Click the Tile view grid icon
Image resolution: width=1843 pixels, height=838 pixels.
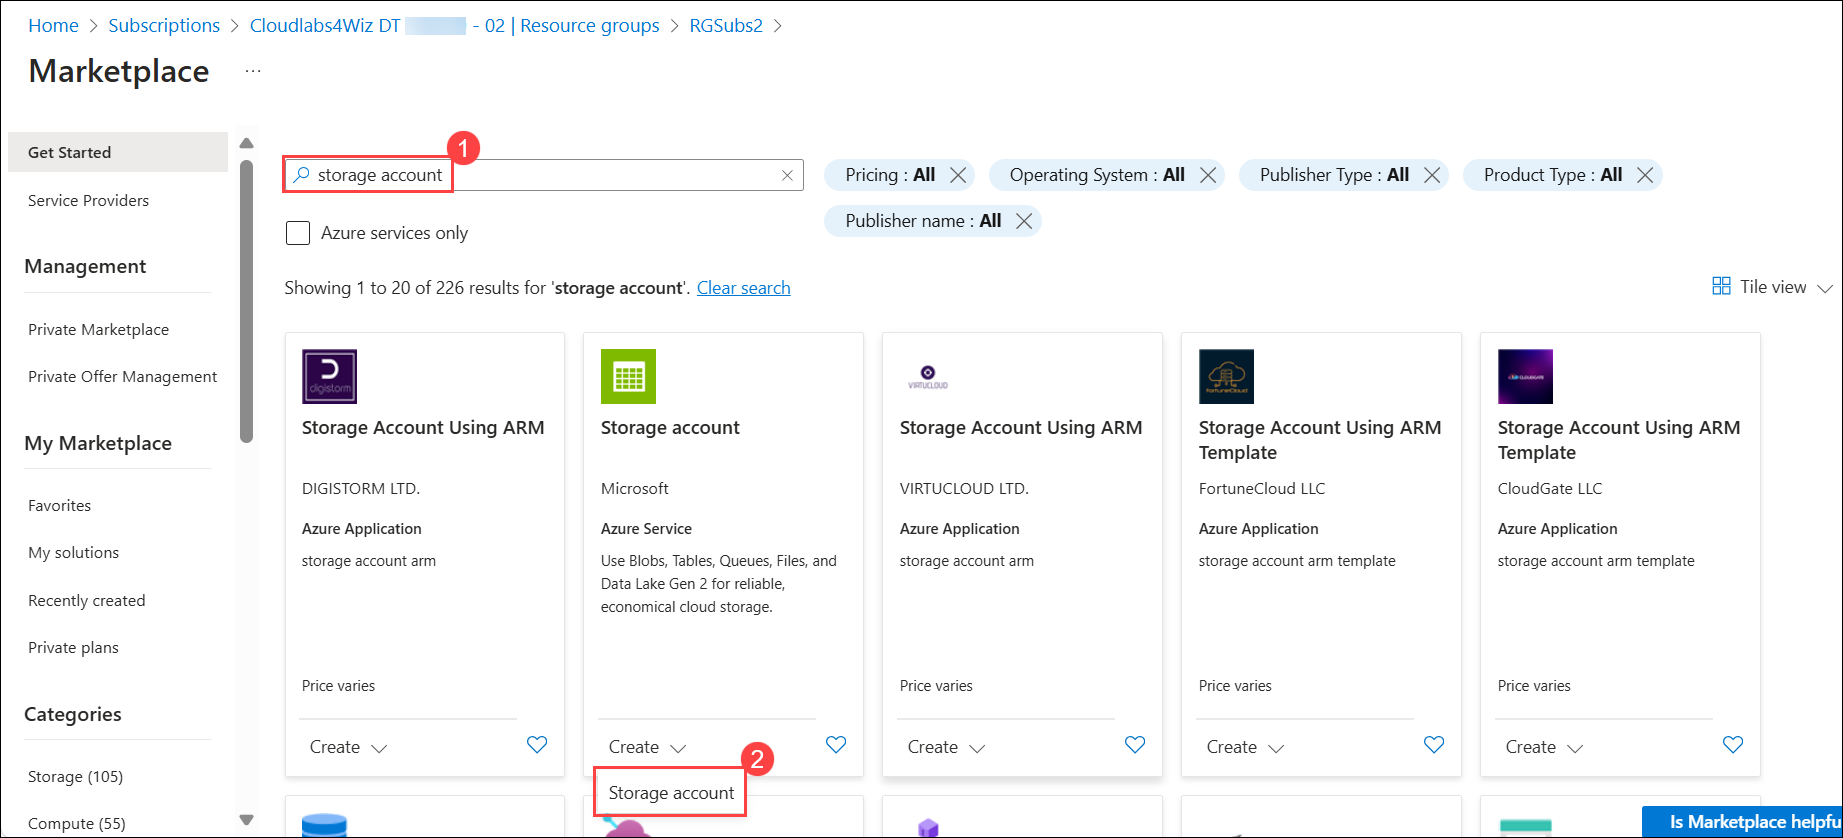tap(1721, 286)
